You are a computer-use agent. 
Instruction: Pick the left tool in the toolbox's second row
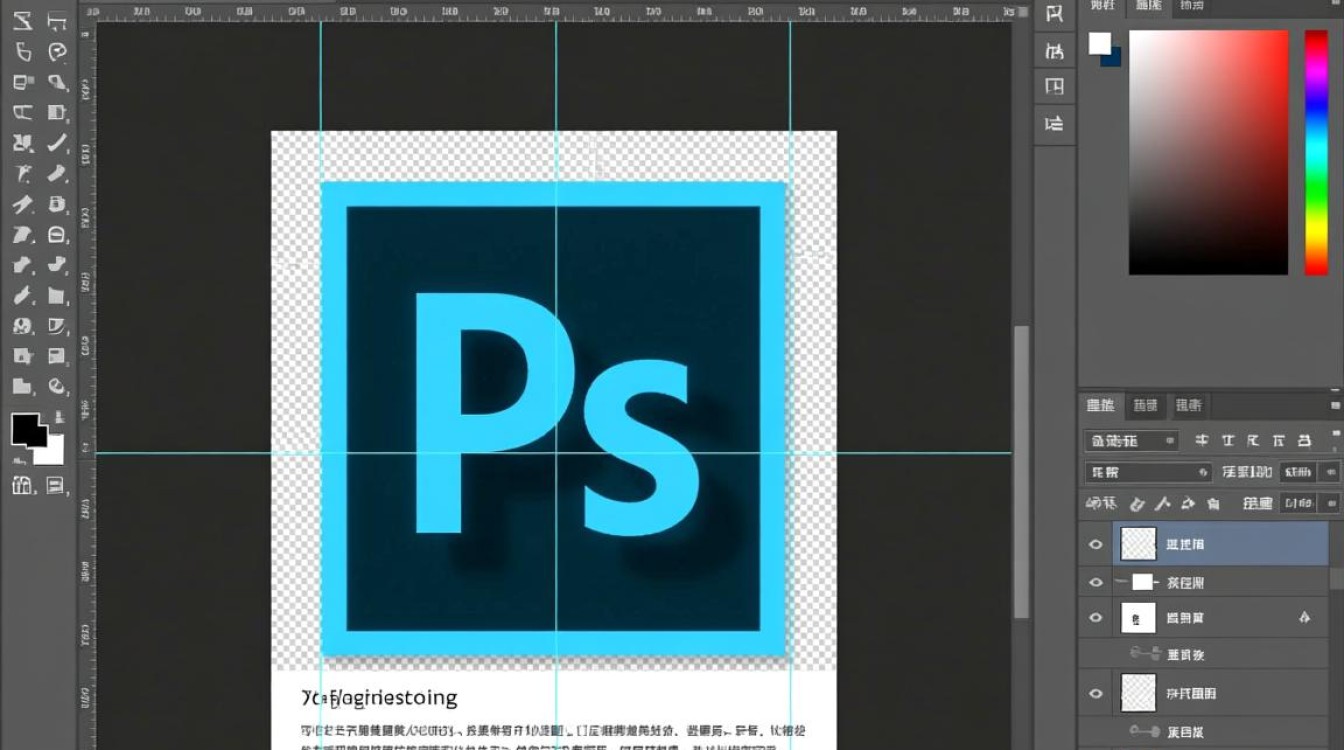pyautogui.click(x=23, y=52)
